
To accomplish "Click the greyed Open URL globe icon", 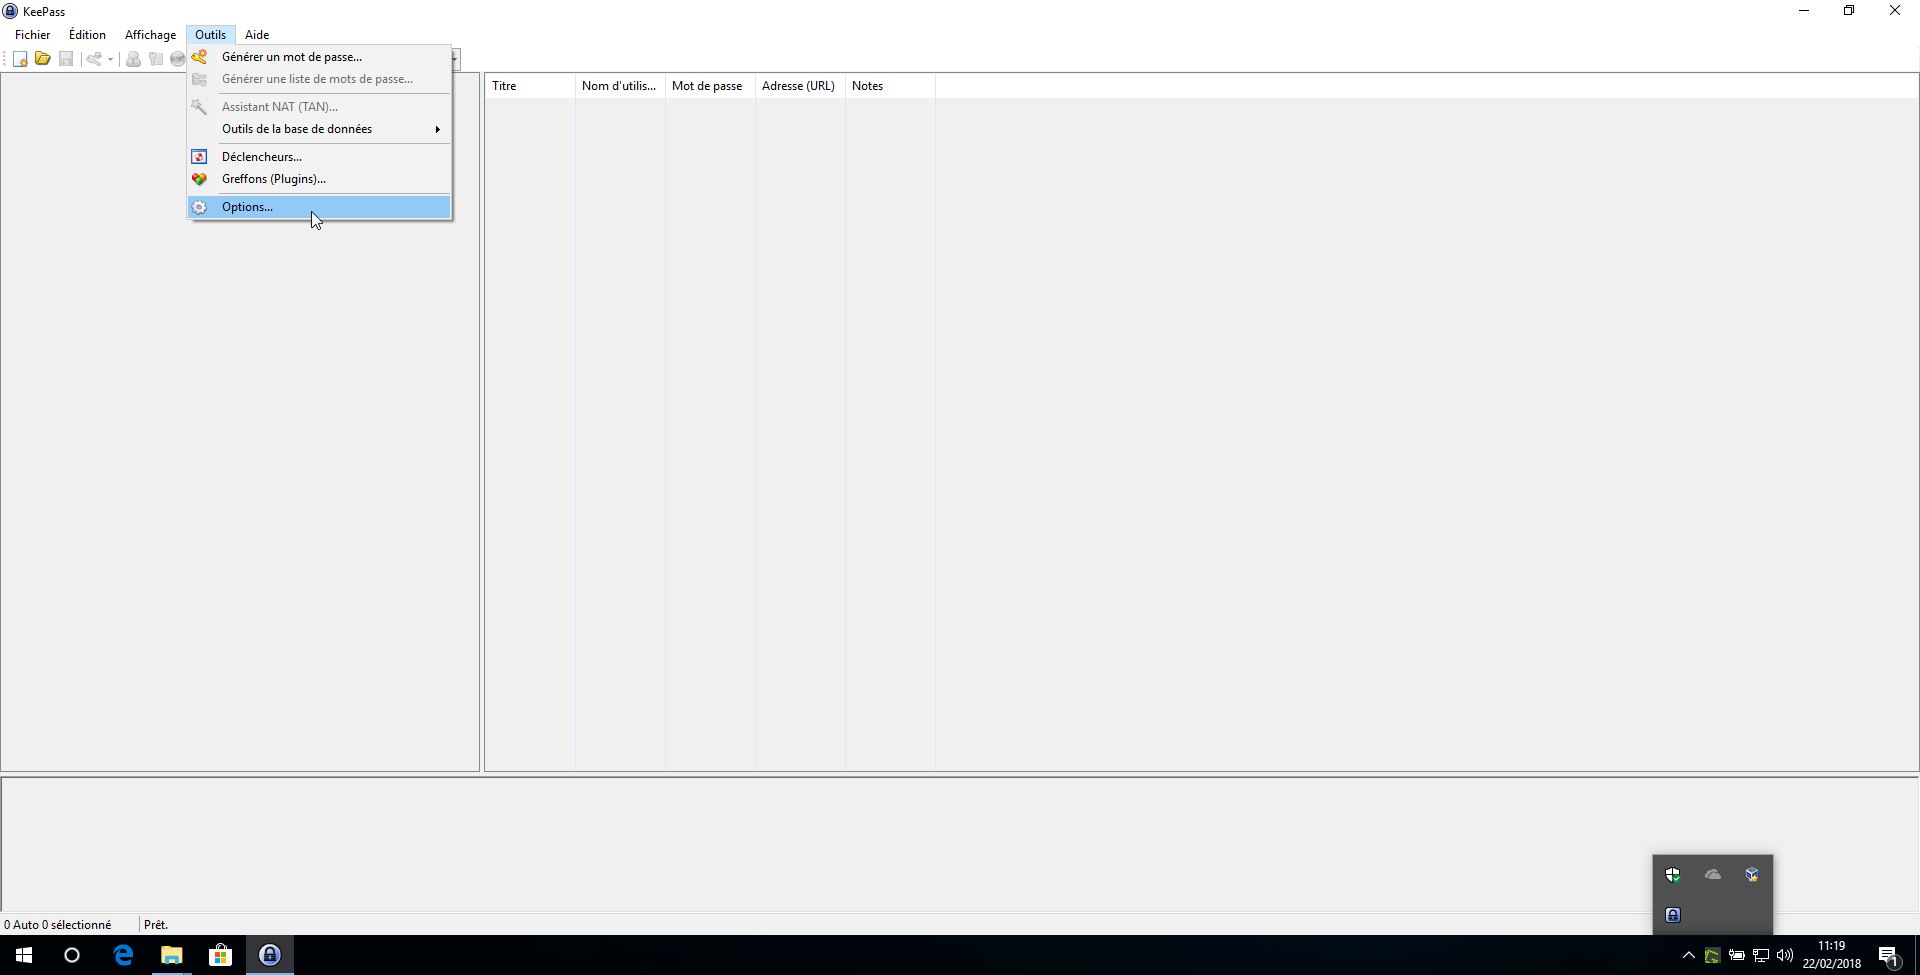I will (x=177, y=59).
